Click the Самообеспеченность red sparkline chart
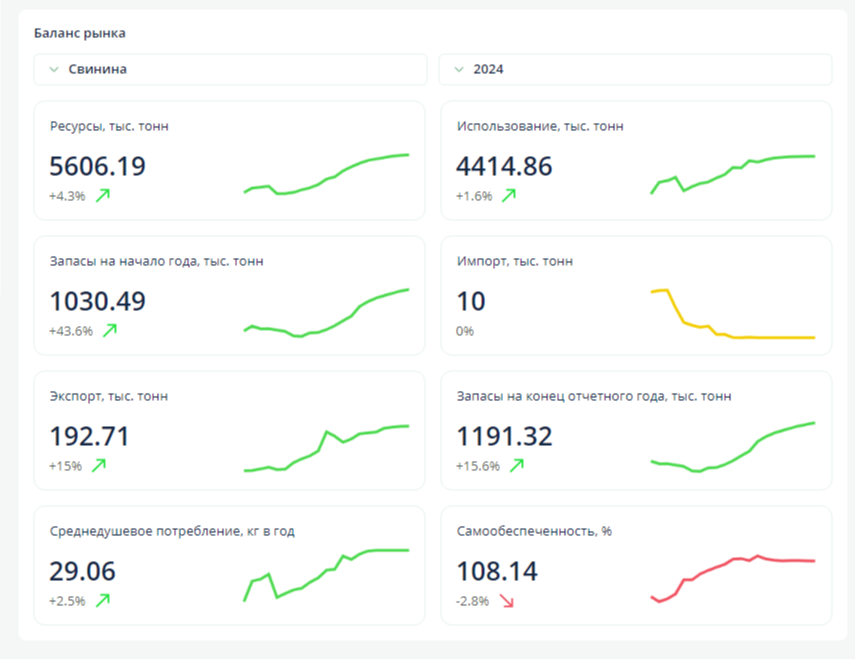Viewport: 855px width, 659px height. (x=733, y=578)
